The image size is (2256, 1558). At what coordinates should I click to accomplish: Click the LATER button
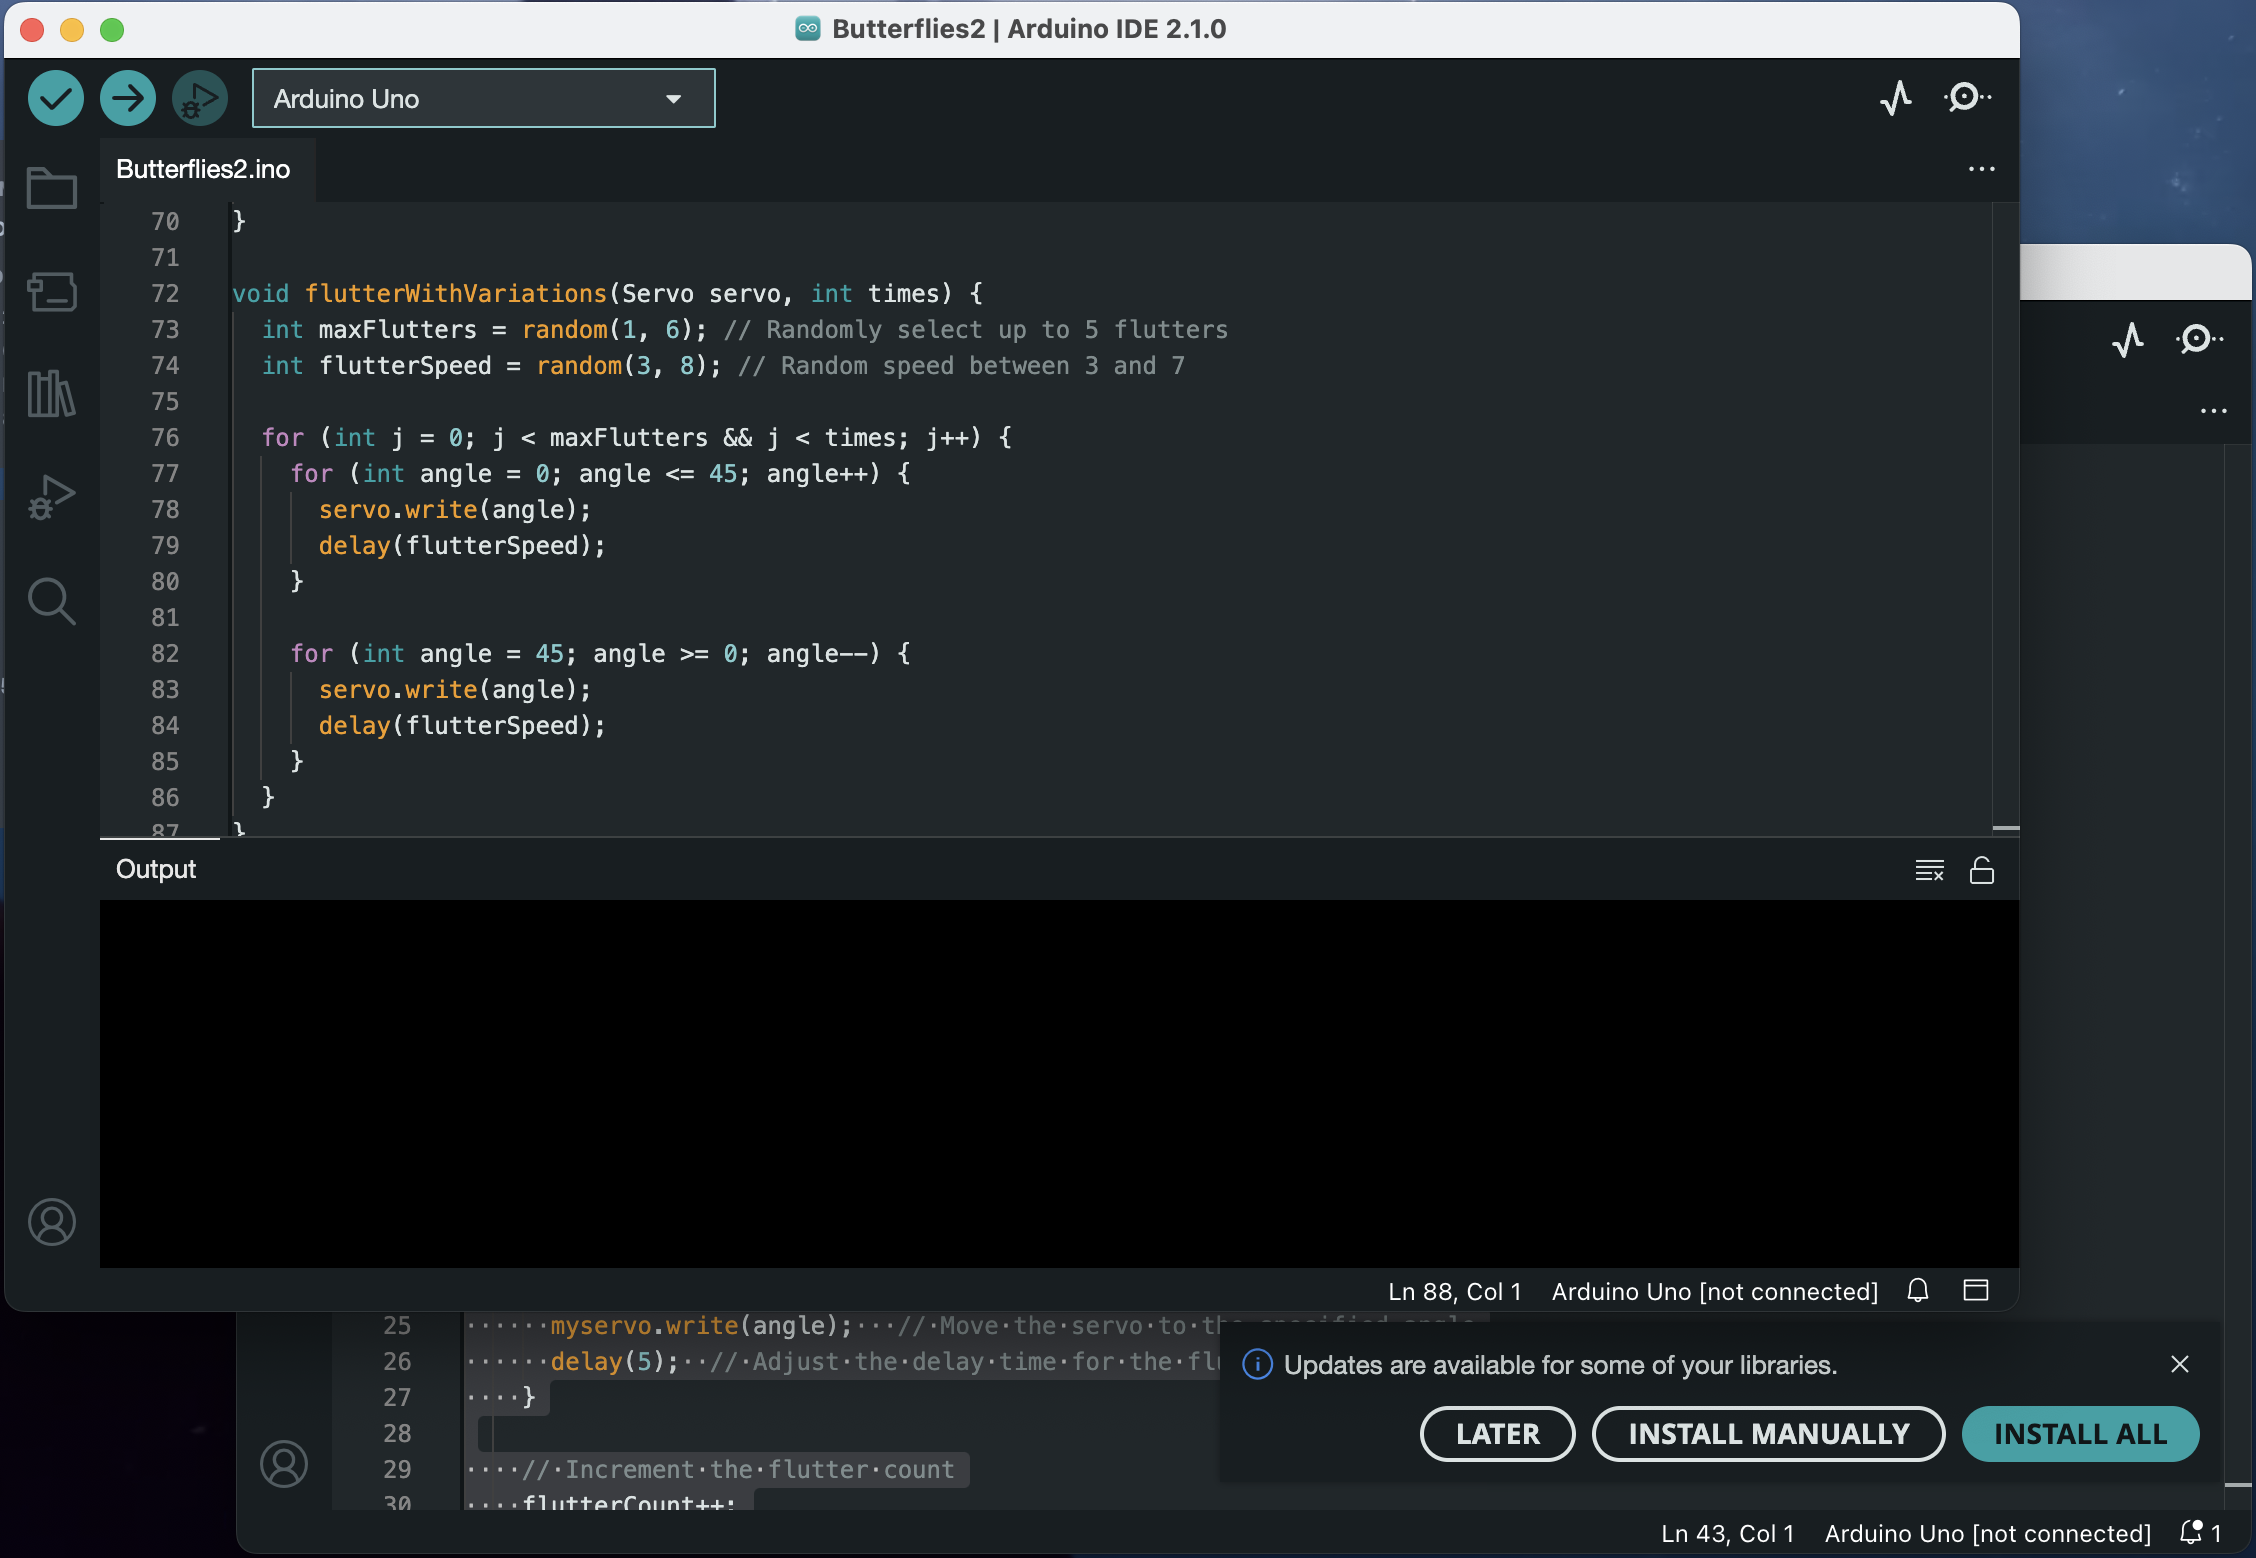click(x=1498, y=1434)
